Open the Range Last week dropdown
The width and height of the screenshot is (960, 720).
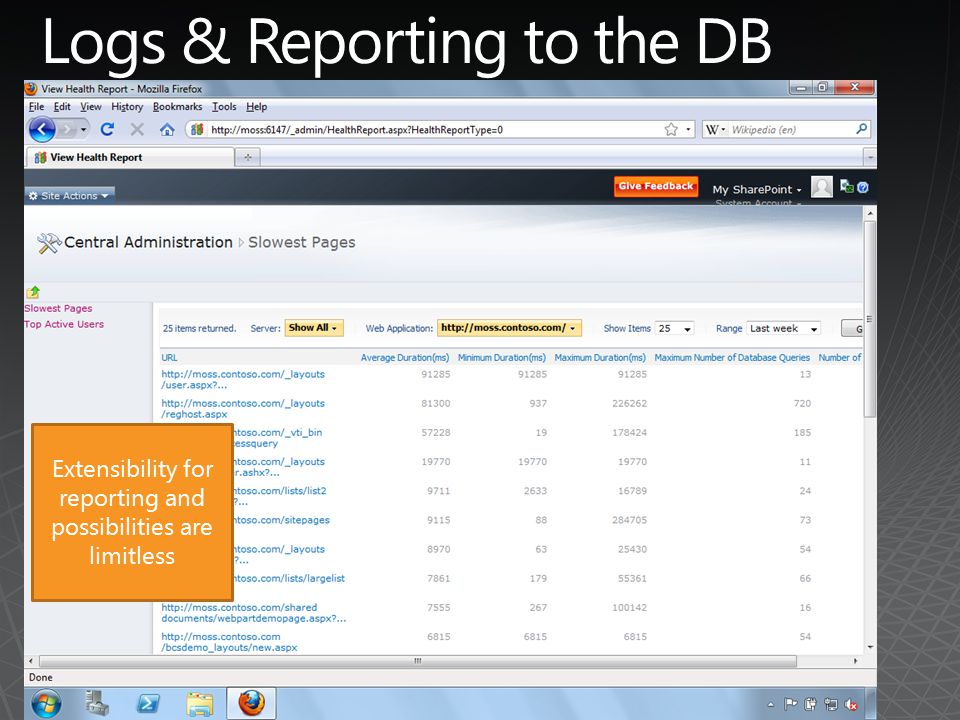783,328
